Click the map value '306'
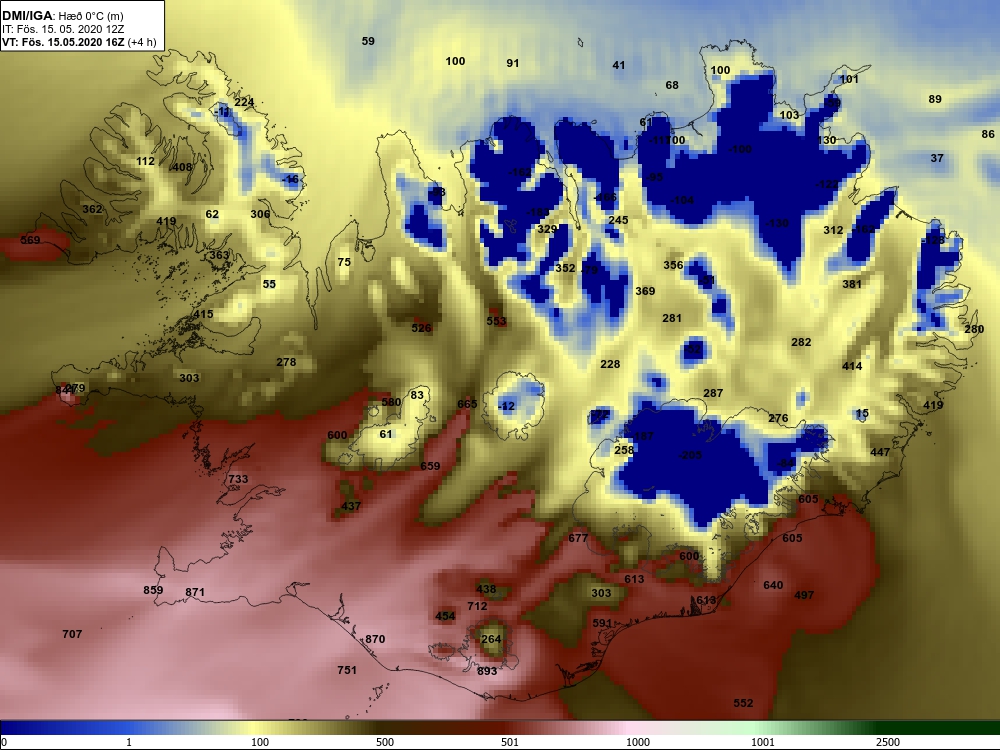 tap(260, 214)
